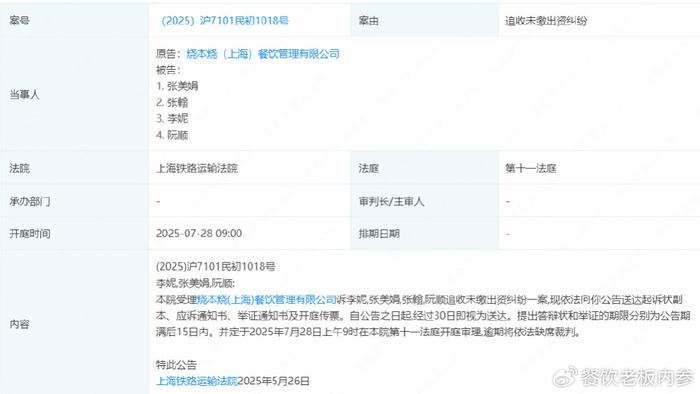700x394 pixels.
Task: Select defendant entry 3. 李妮
Action: (x=172, y=118)
